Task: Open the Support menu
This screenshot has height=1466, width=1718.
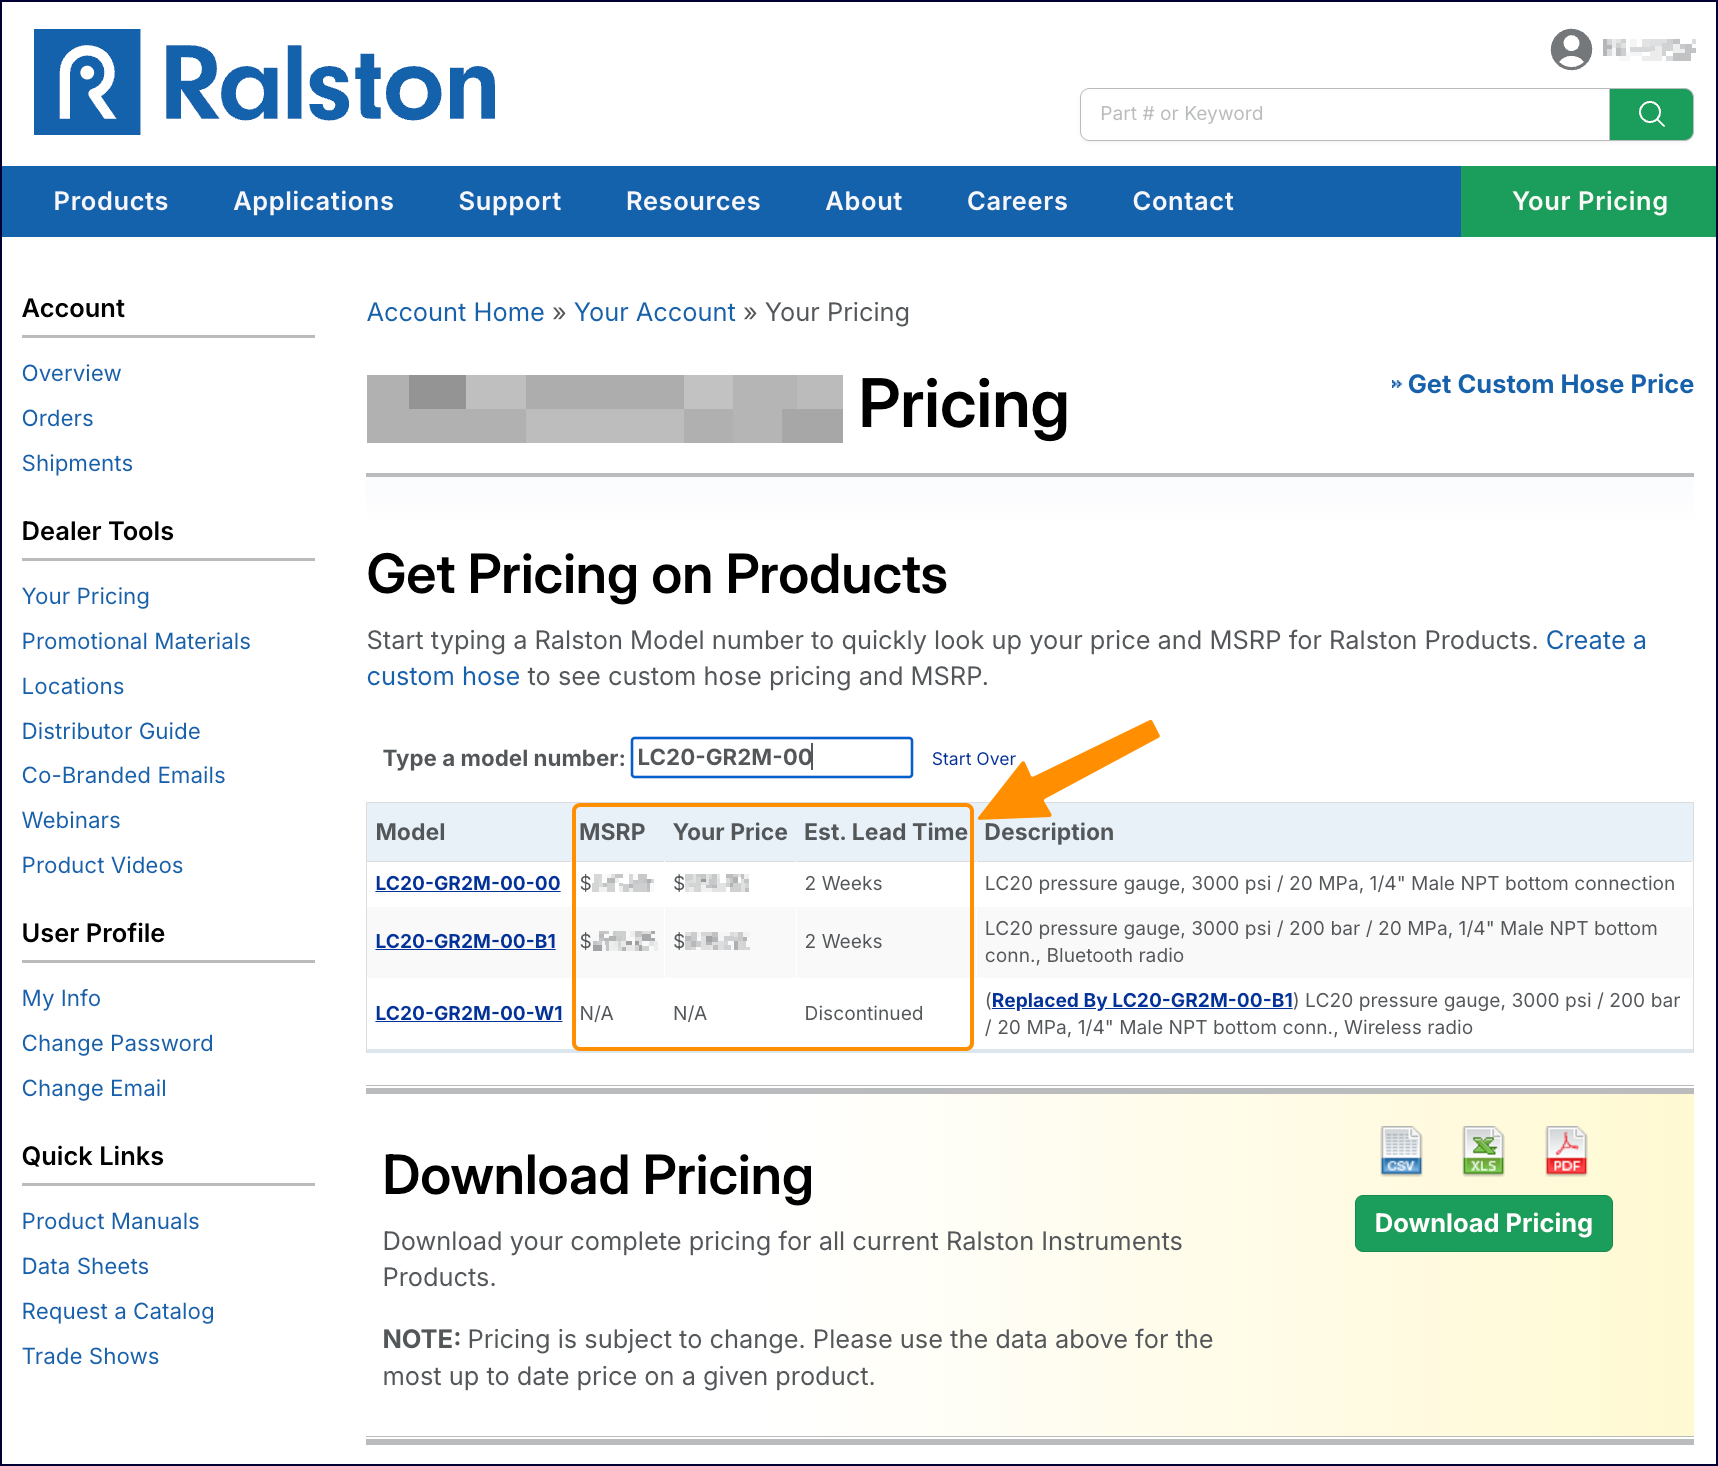Action: 510,201
